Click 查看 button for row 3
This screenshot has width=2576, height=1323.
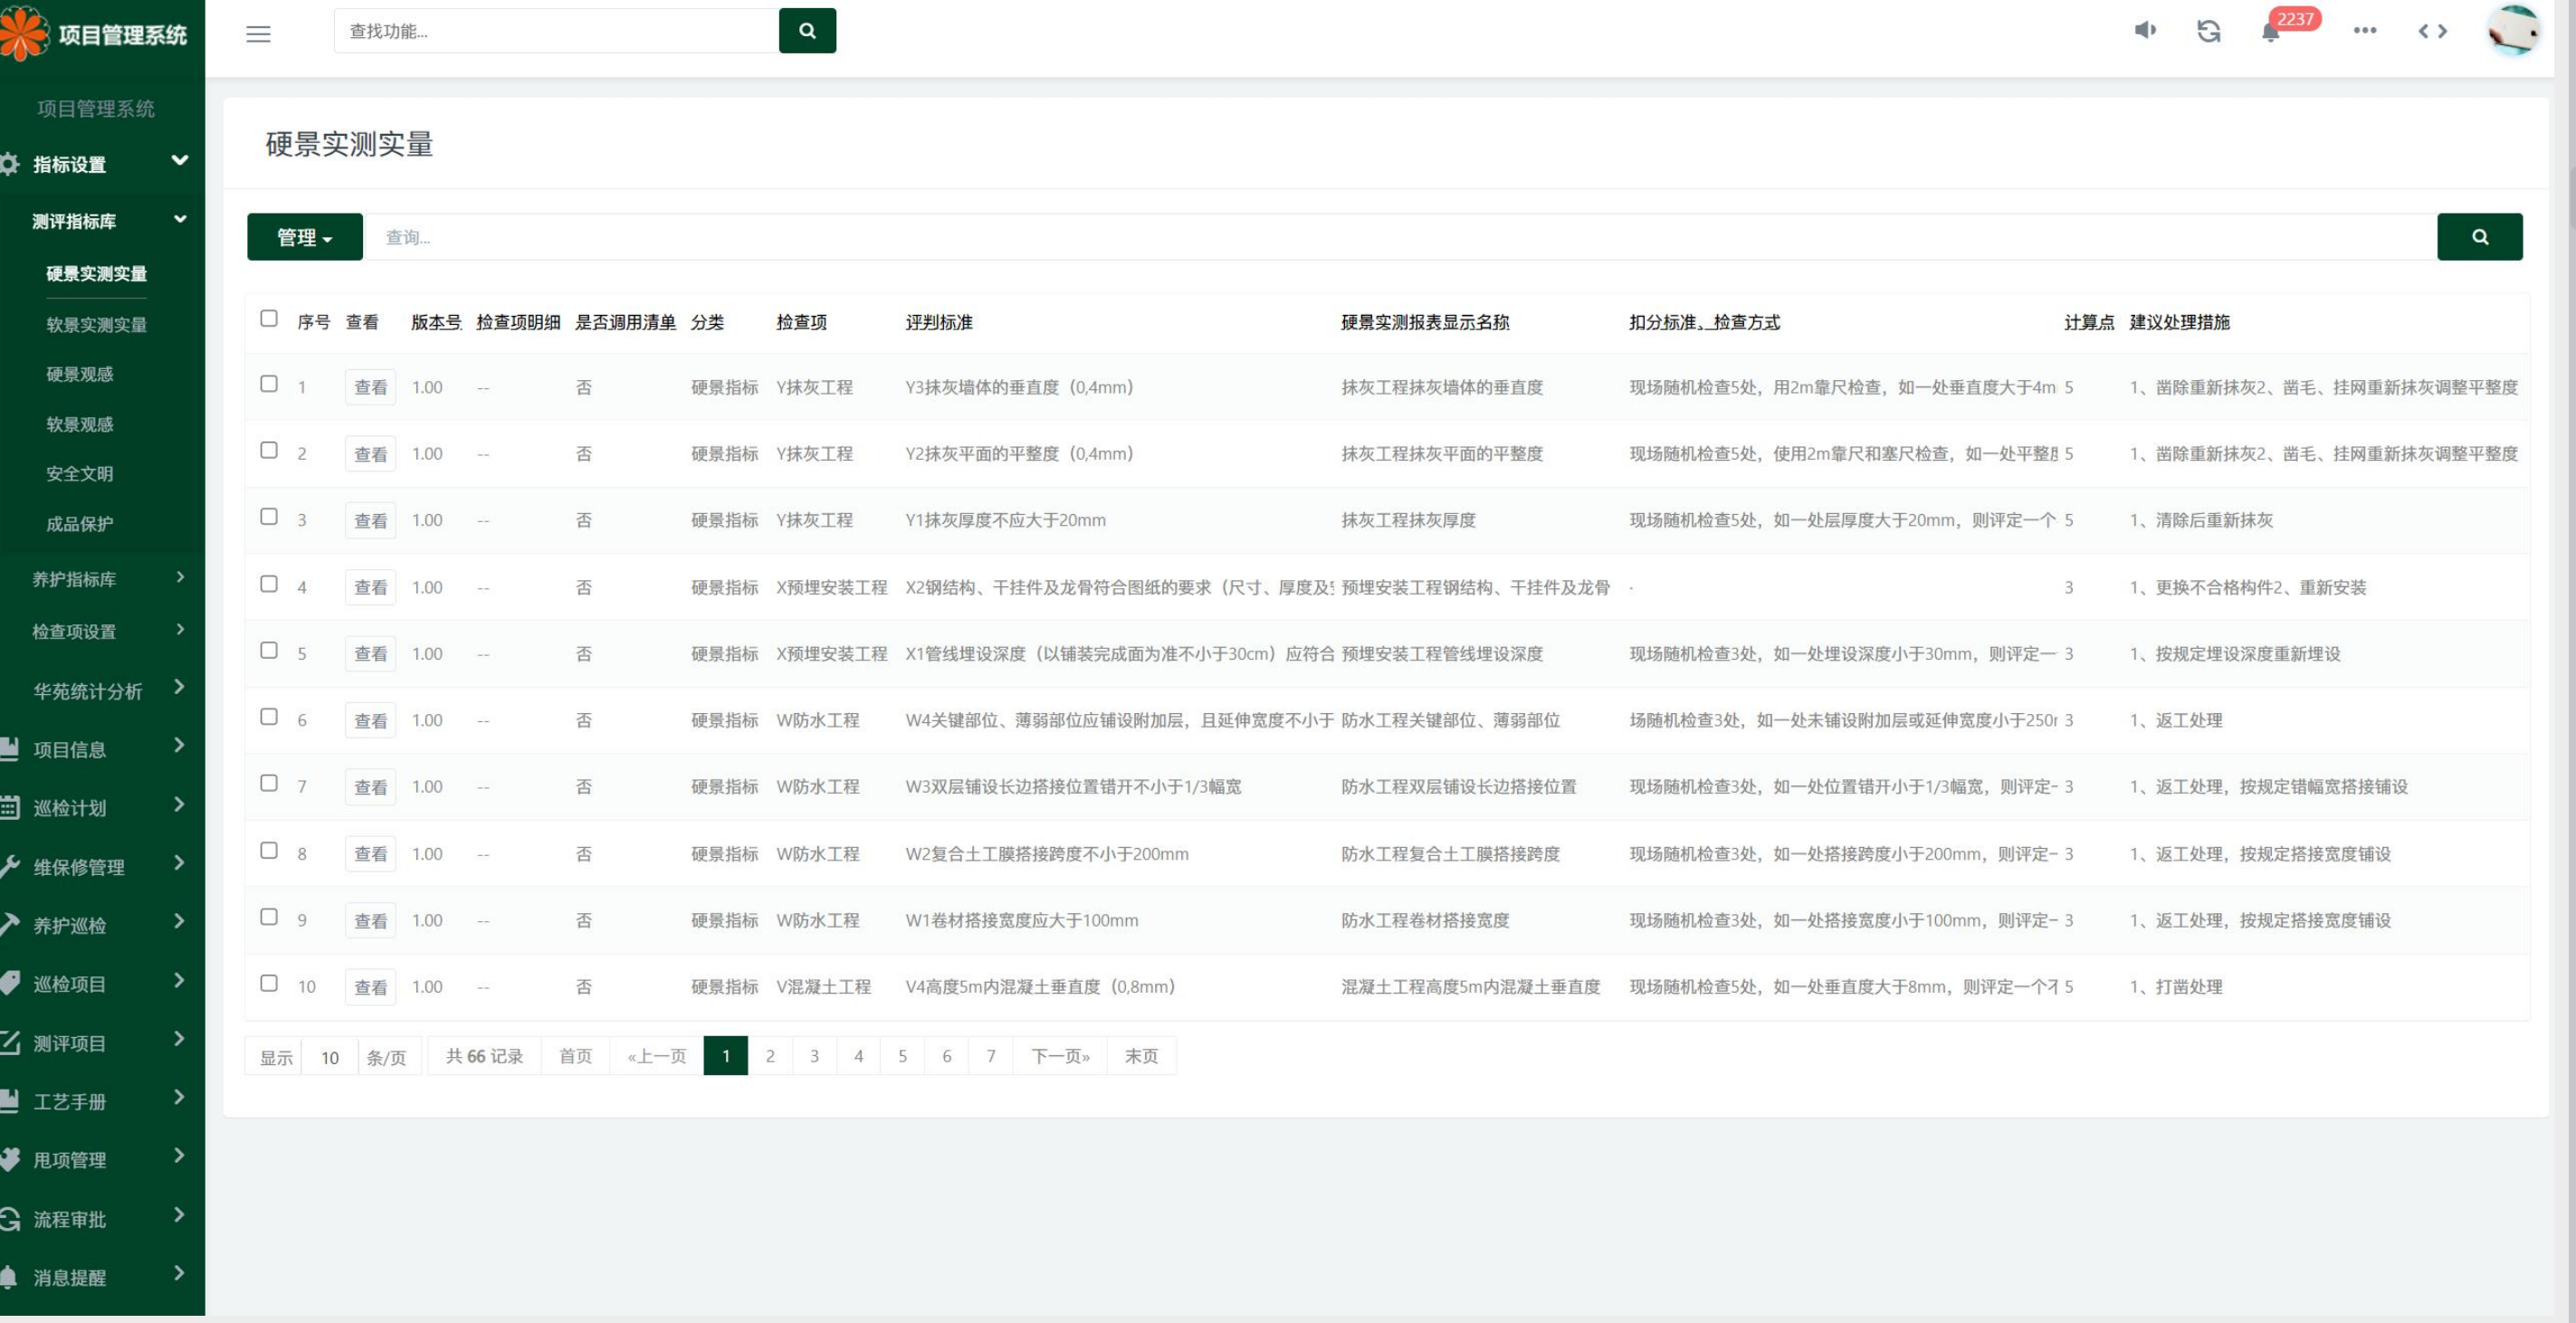point(370,521)
